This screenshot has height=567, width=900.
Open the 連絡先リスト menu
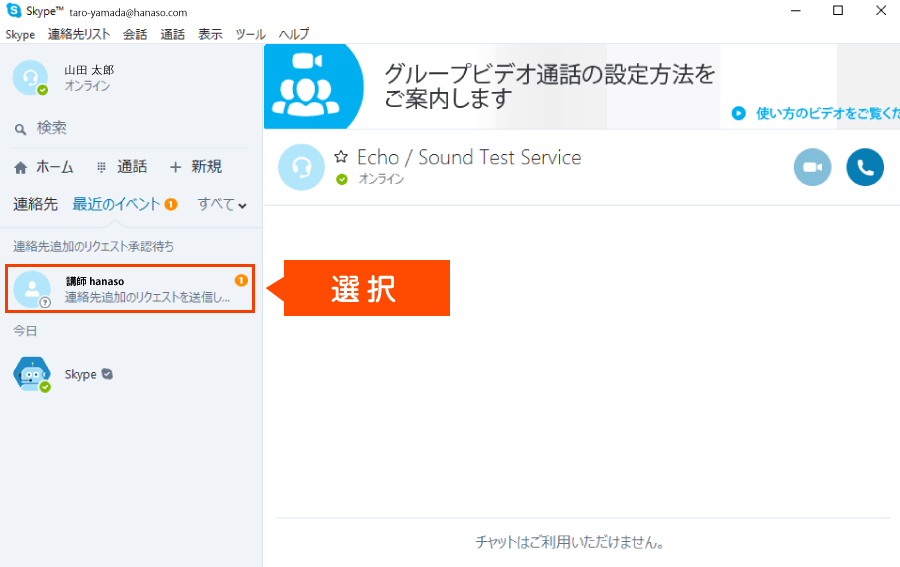[79, 34]
